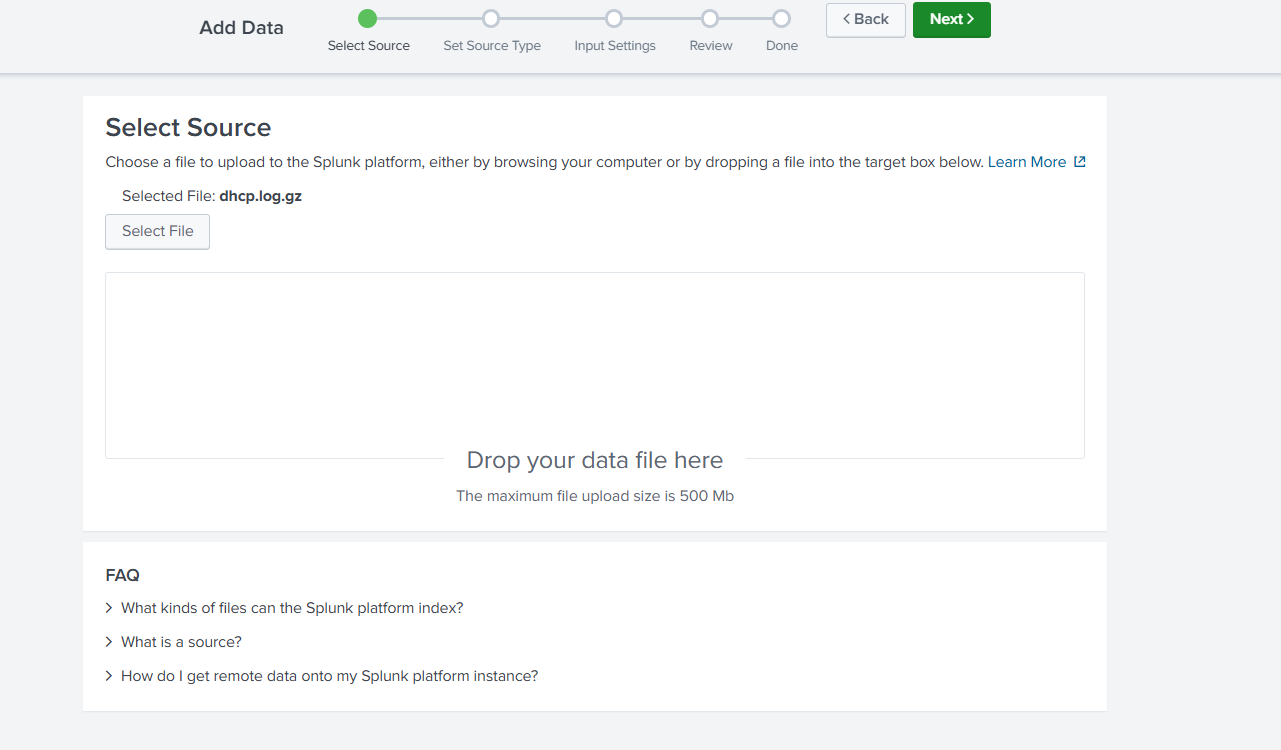1281x750 pixels.
Task: Go Back to previous step
Action: [x=865, y=20]
